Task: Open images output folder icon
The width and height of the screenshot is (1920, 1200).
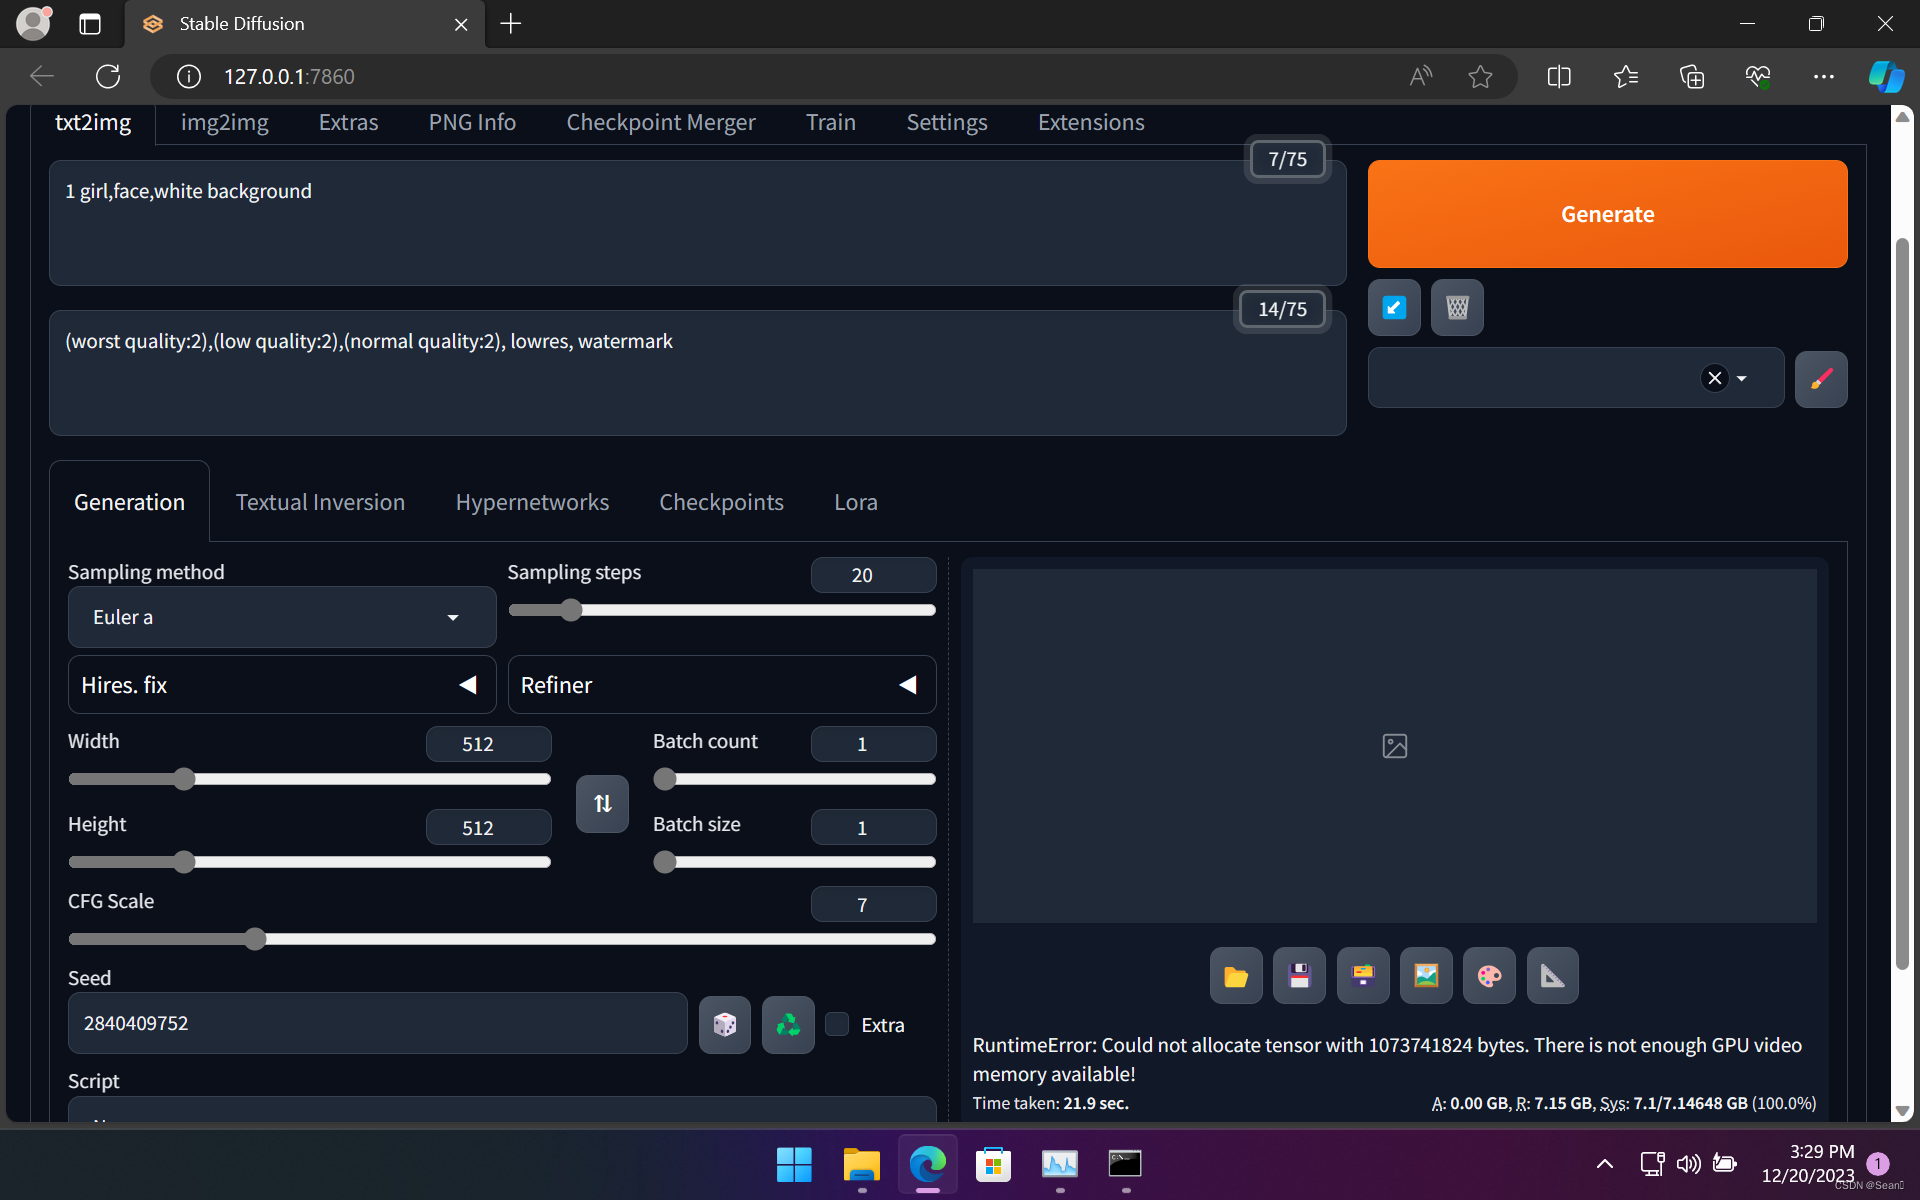Action: coord(1236,976)
